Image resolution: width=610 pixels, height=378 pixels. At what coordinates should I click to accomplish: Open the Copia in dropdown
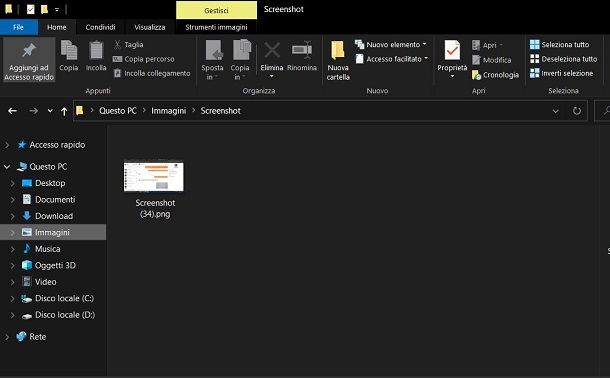240,60
